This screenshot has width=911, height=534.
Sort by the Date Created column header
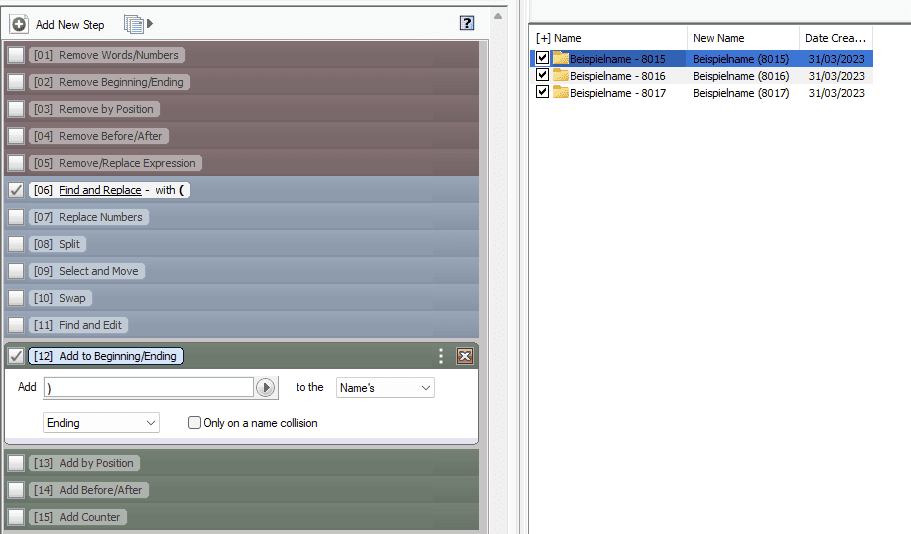[835, 38]
